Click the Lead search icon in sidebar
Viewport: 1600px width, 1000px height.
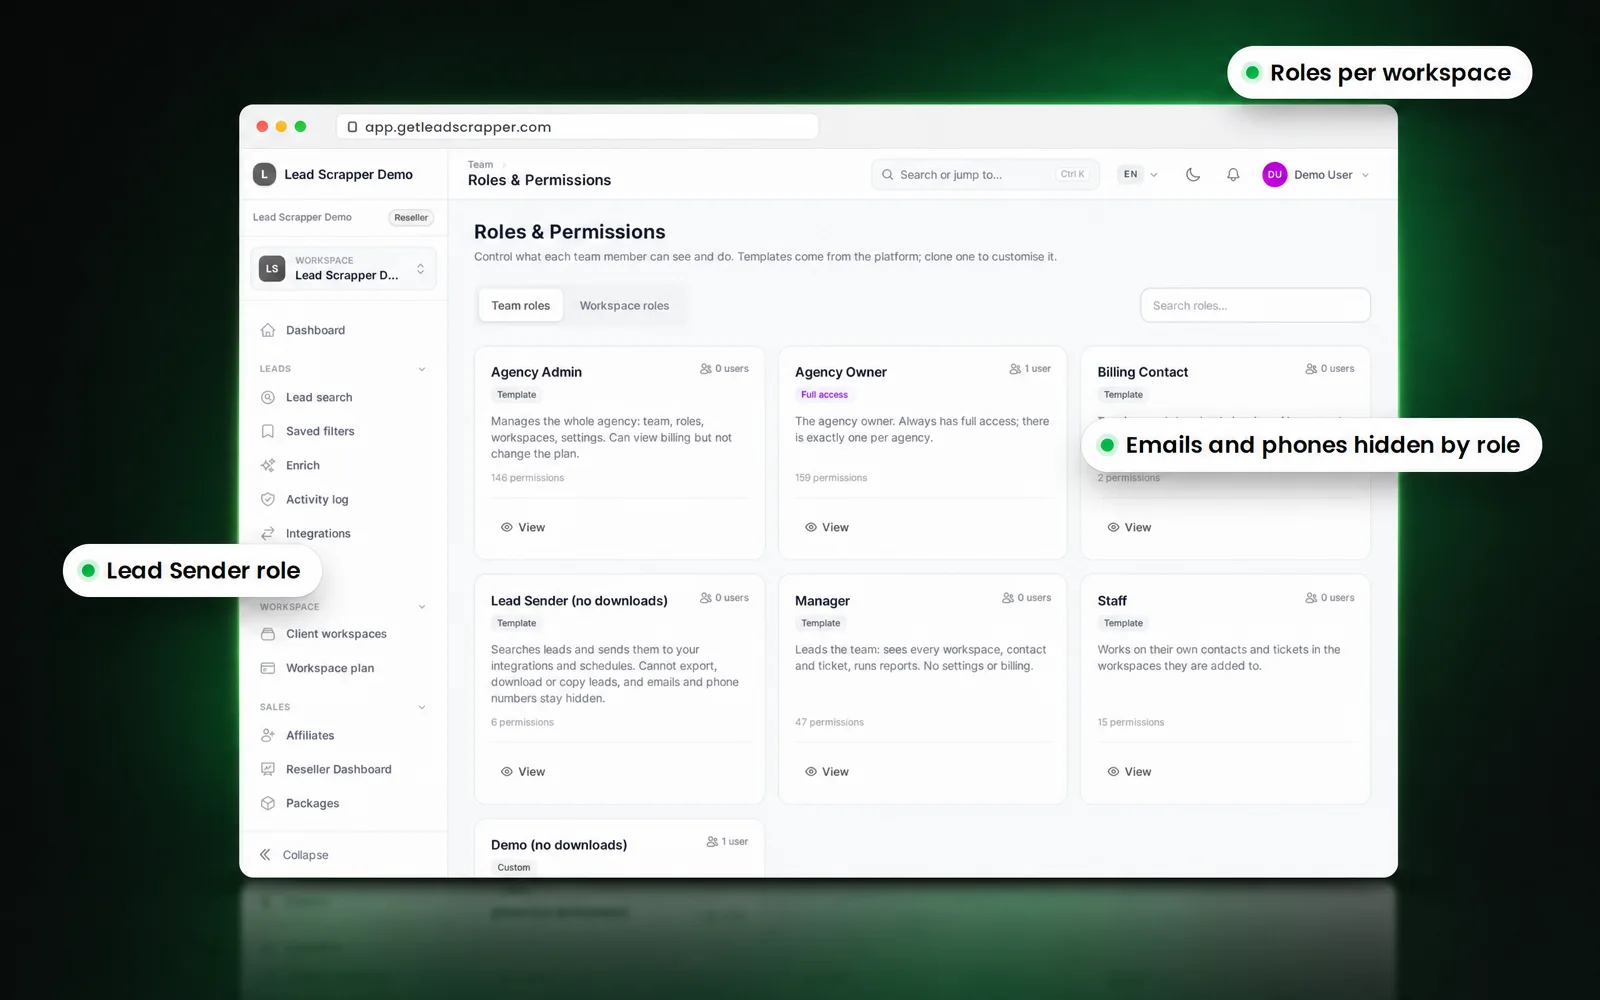[267, 397]
